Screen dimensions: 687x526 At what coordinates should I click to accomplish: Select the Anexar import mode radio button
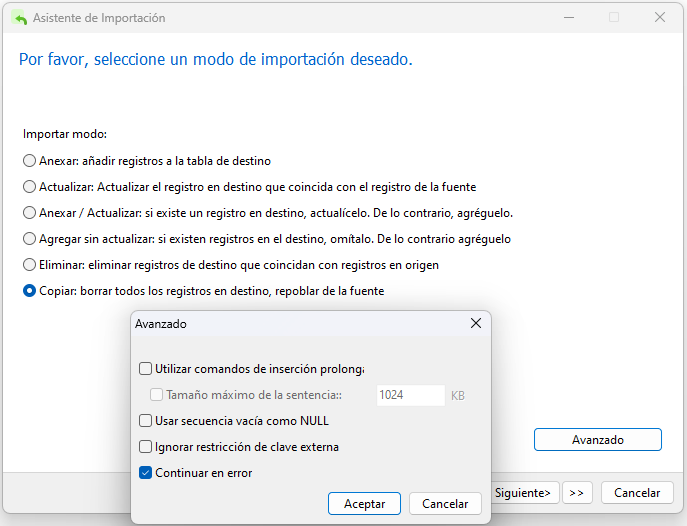29,160
